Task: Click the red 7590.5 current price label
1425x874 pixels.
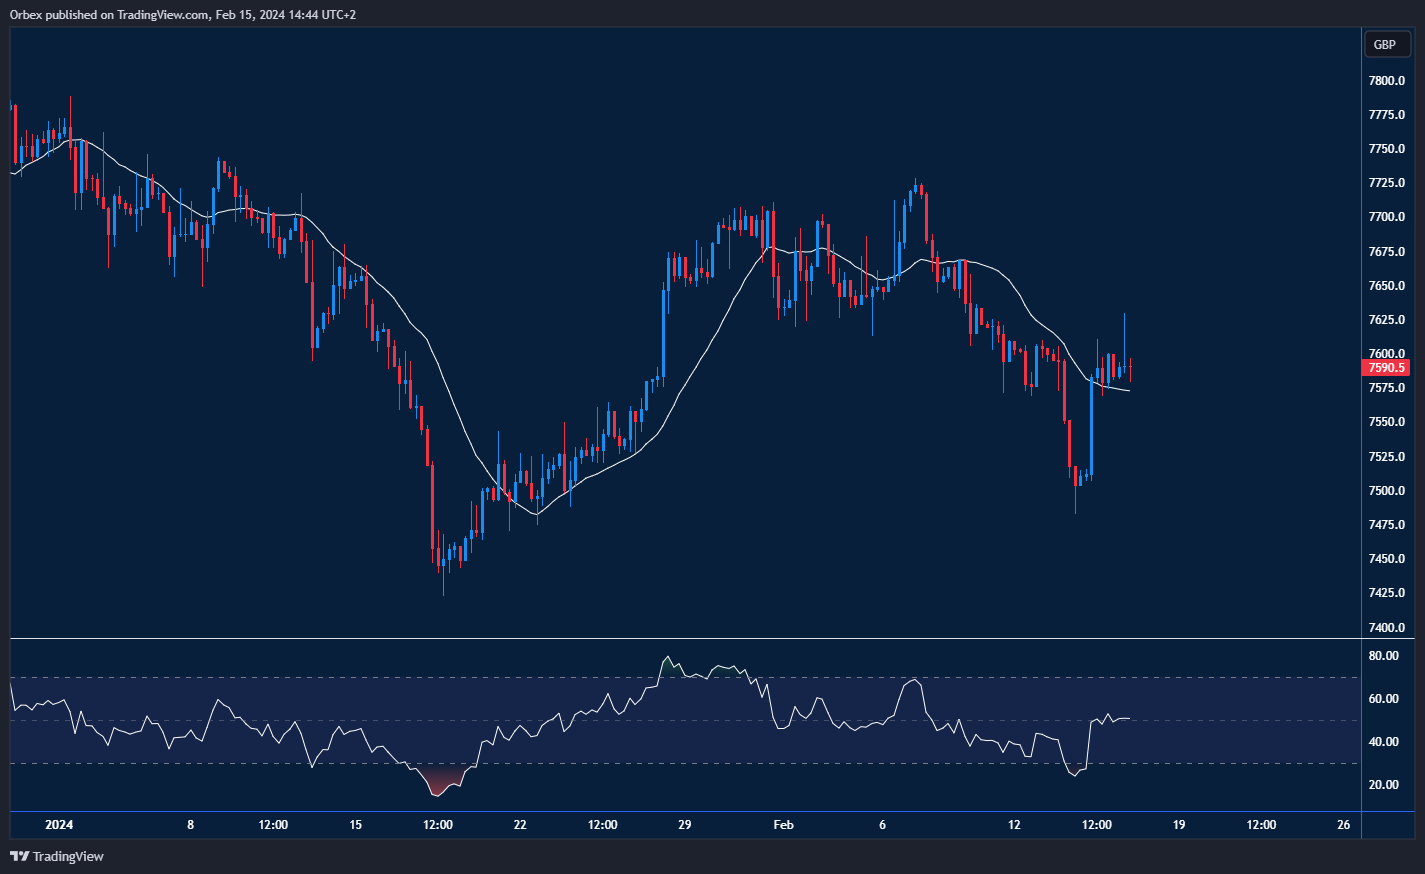Action: [x=1386, y=368]
